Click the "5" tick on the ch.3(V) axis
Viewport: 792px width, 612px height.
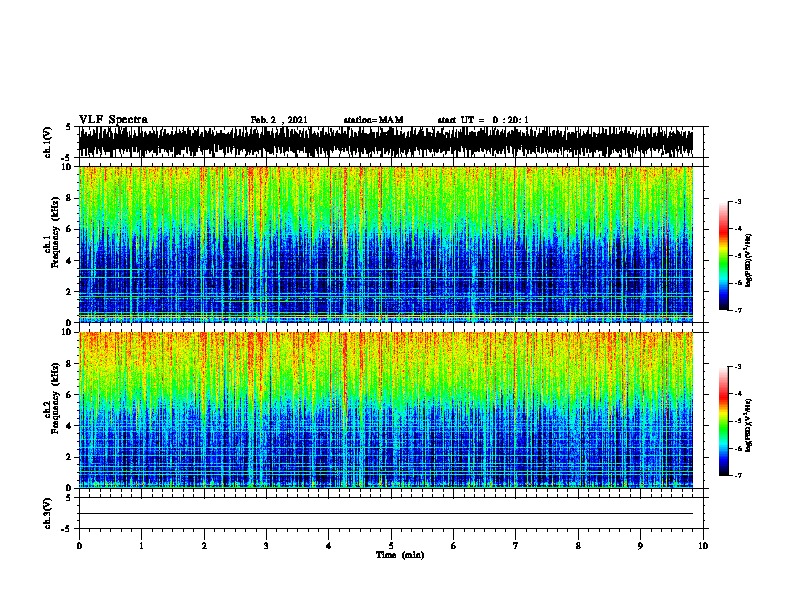click(68, 498)
